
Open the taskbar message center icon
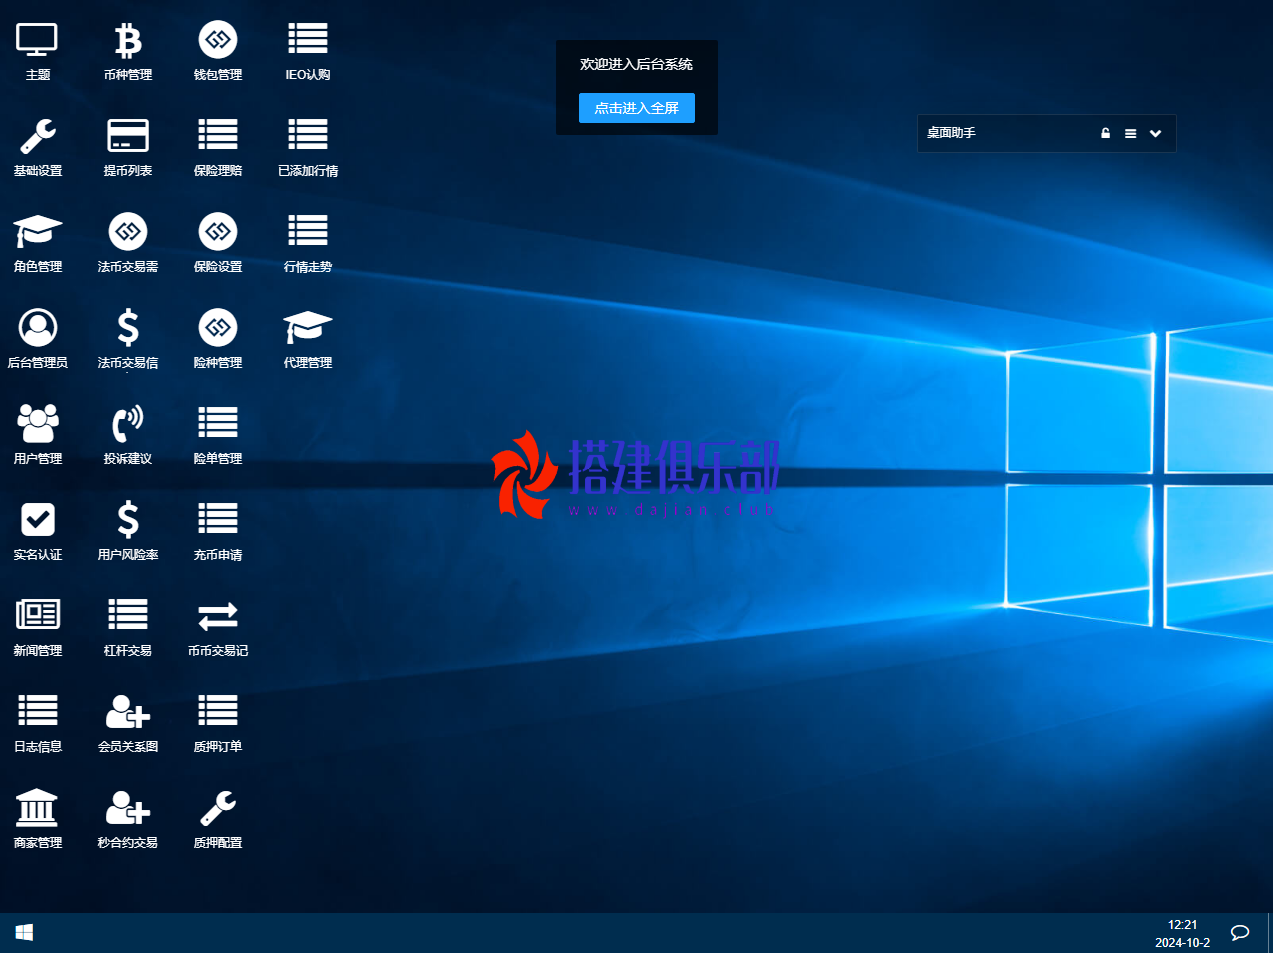tap(1240, 932)
